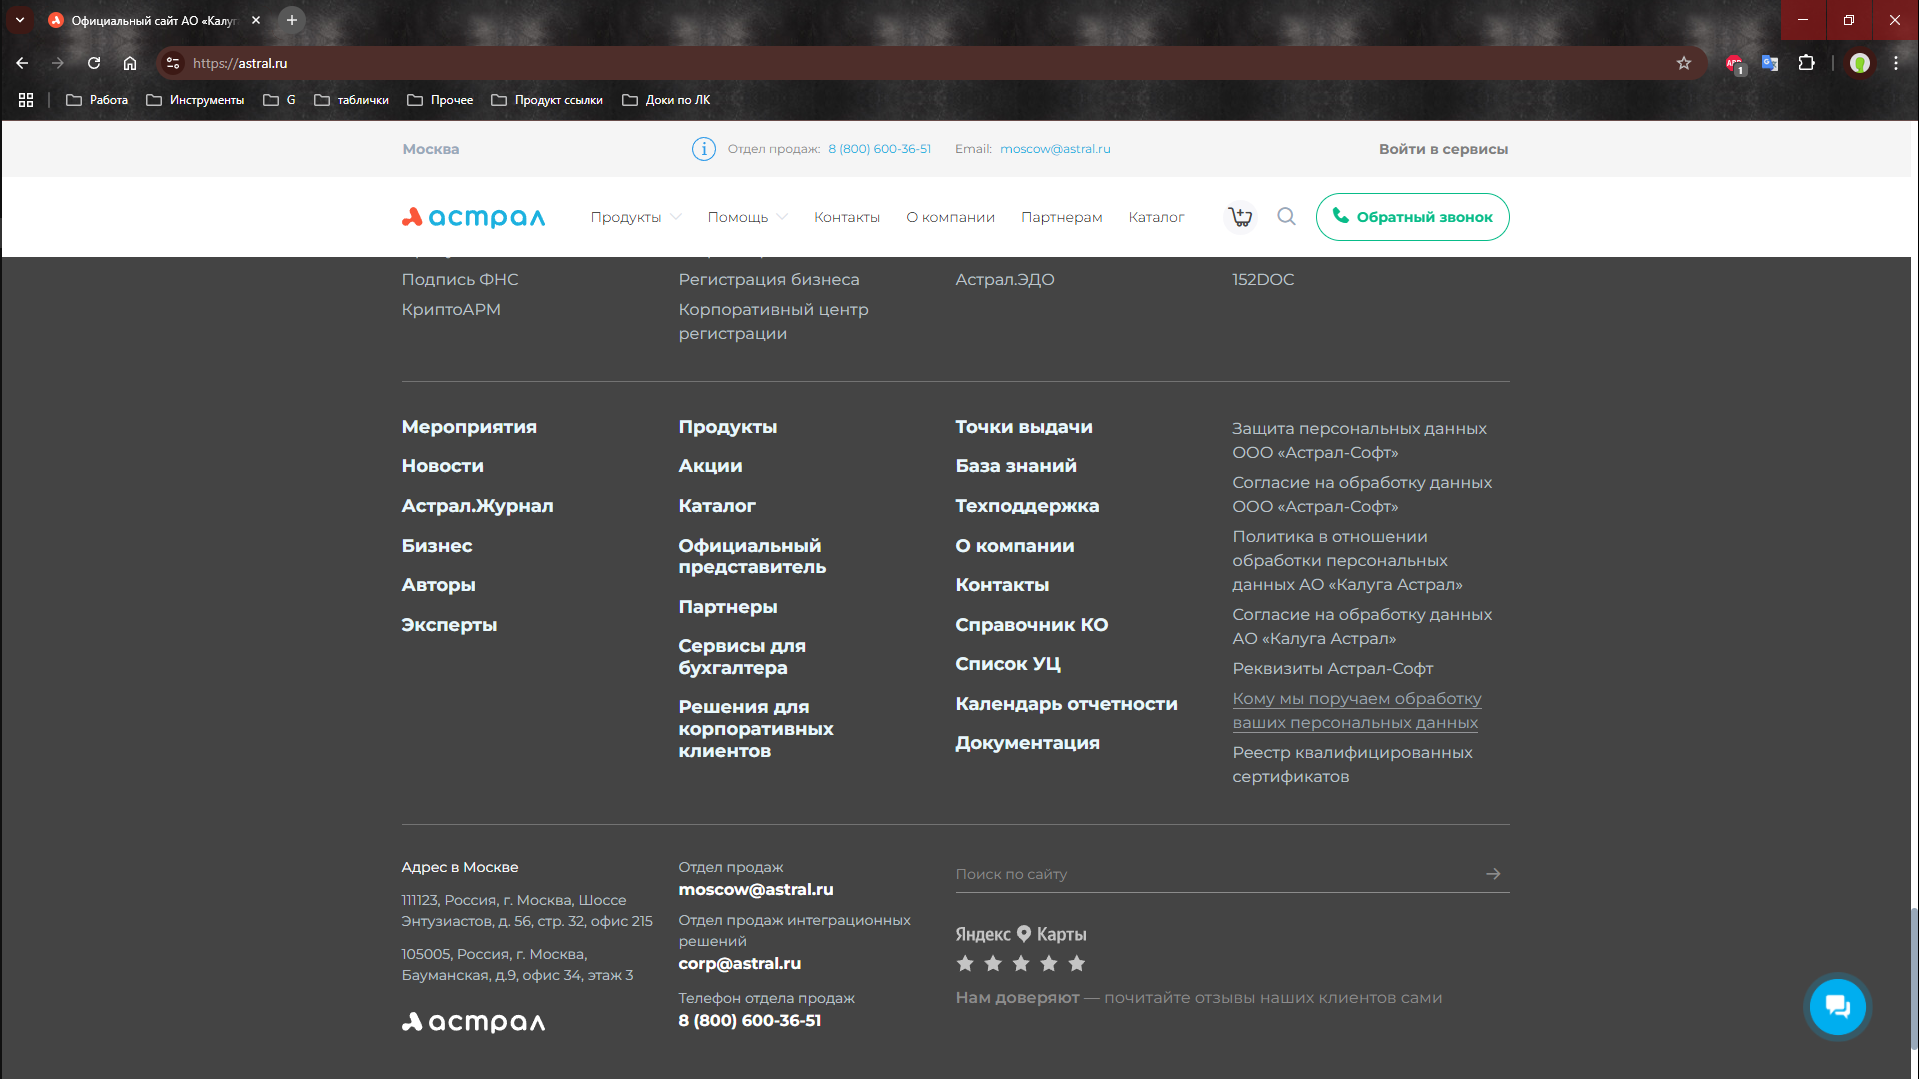This screenshot has width=1919, height=1079.
Task: Open Справочник КО footer link
Action: click(x=1031, y=625)
